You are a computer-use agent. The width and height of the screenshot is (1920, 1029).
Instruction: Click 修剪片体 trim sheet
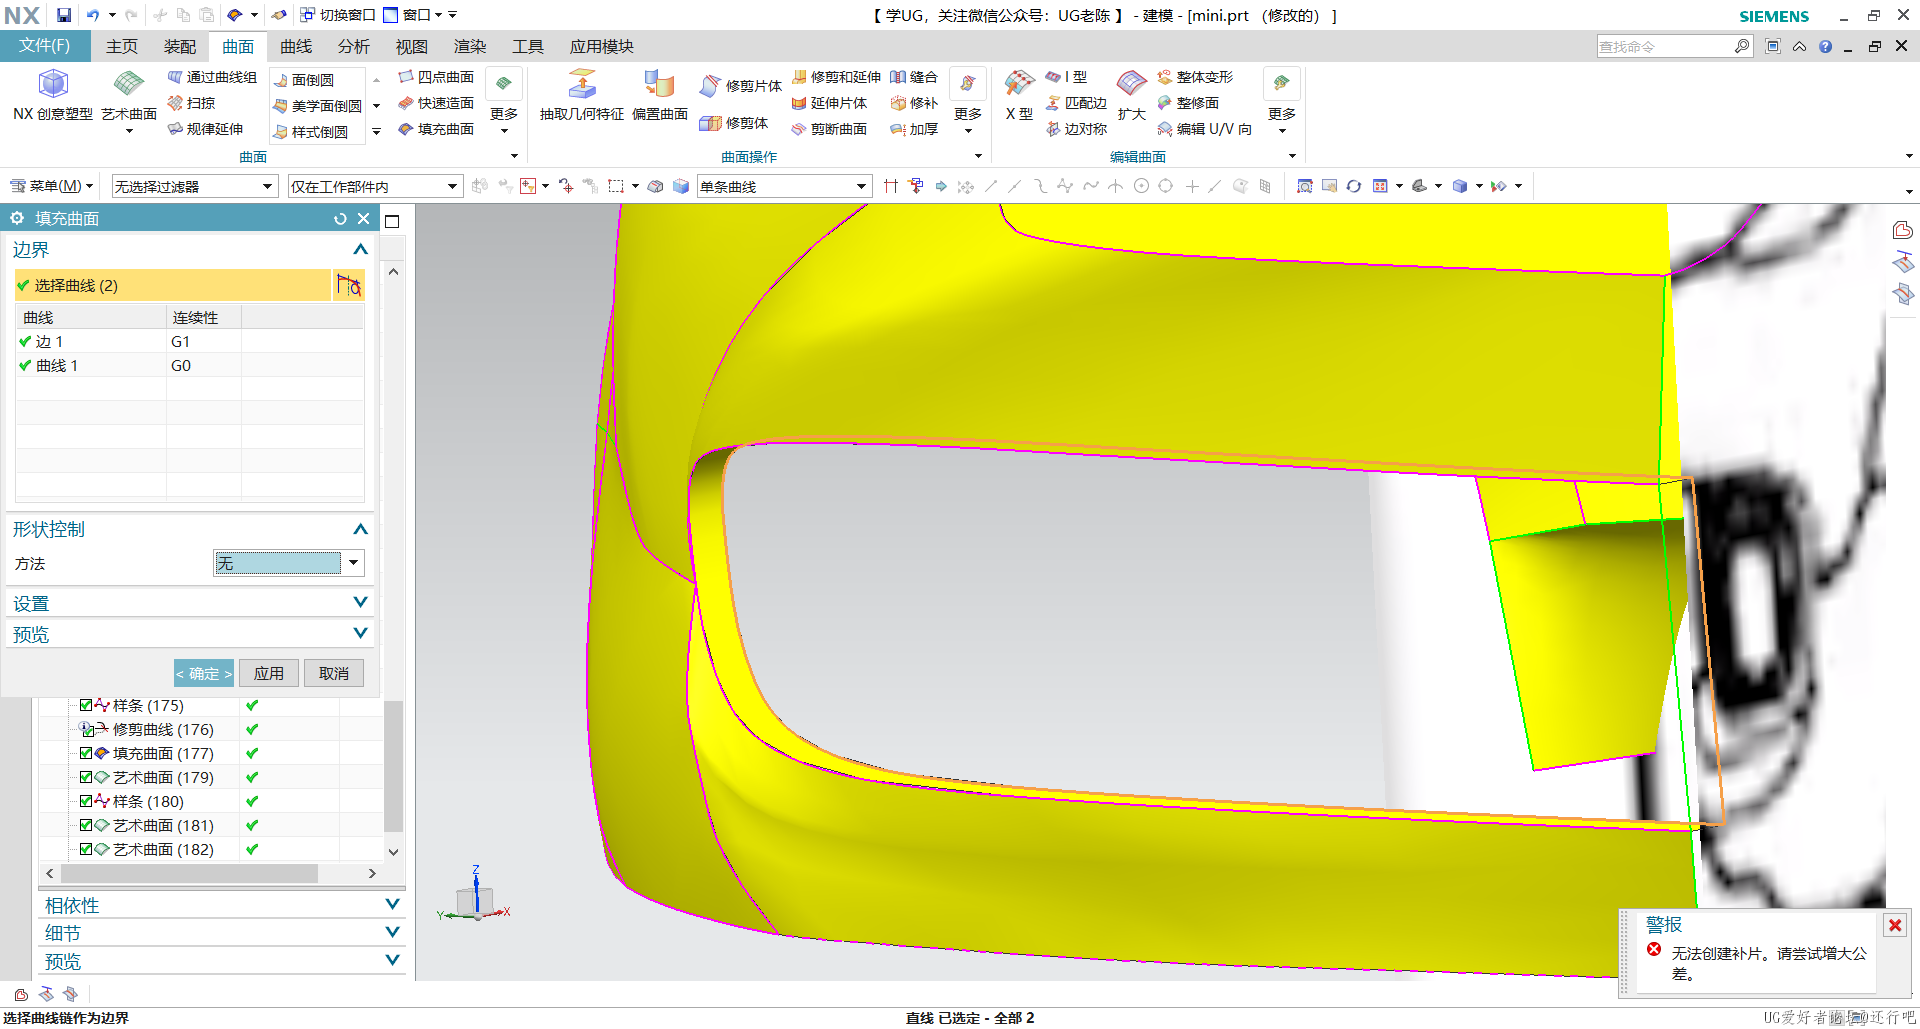tap(741, 86)
